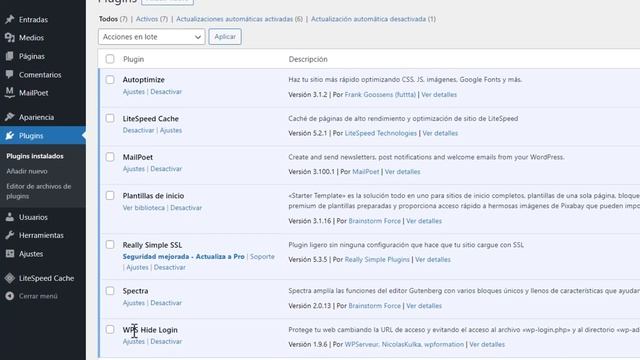Click the Medios media icon in sidebar
The height and width of the screenshot is (360, 640).
pyautogui.click(x=10, y=38)
